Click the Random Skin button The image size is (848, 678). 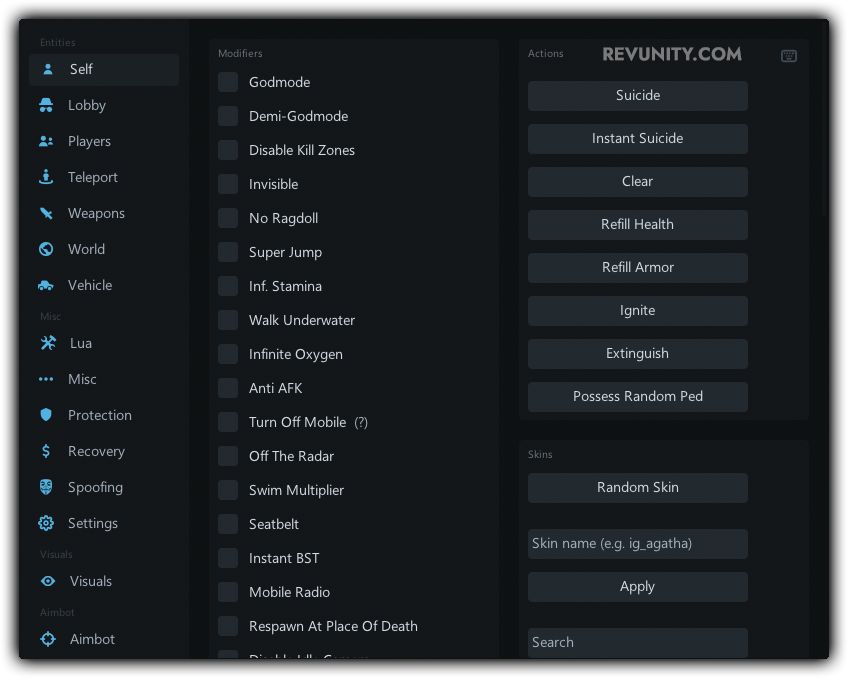click(x=637, y=488)
